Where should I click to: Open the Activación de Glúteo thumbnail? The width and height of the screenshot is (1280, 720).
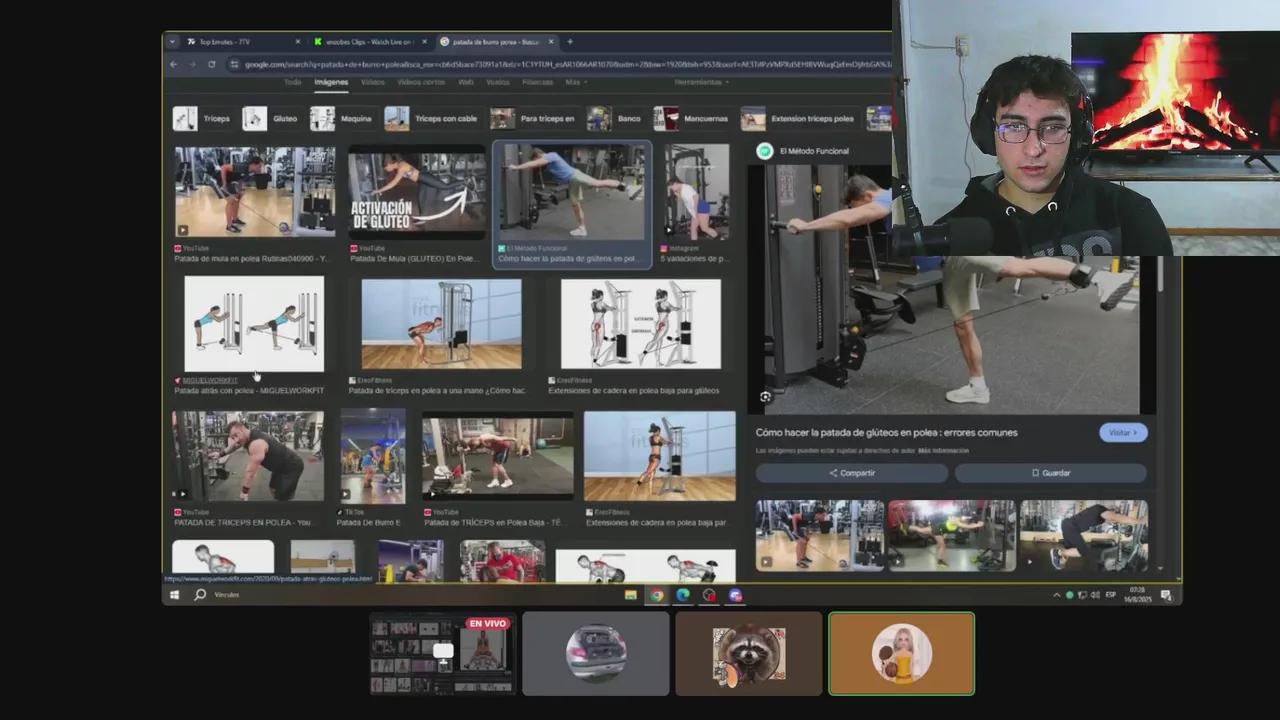click(x=417, y=192)
